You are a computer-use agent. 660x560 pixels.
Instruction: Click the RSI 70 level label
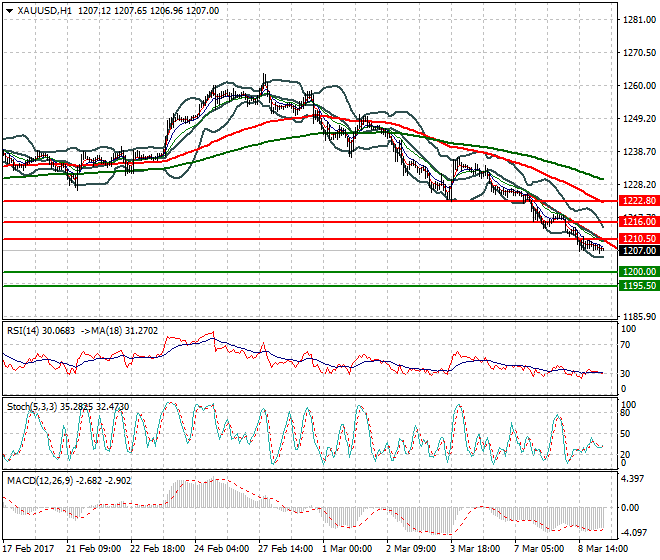coord(625,345)
